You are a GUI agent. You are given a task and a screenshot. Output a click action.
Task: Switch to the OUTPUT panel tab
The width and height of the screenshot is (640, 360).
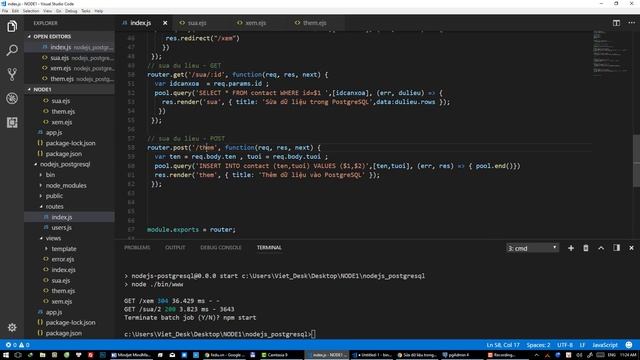(x=175, y=247)
